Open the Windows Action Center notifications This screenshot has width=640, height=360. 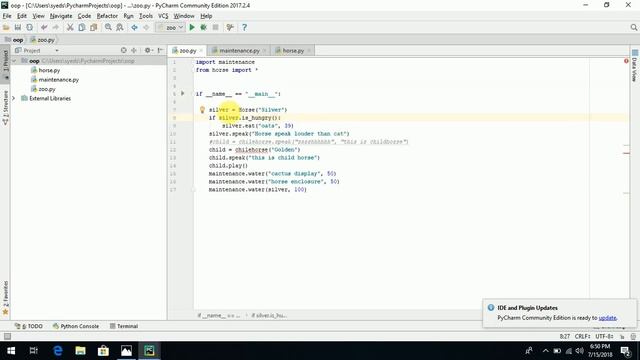click(625, 351)
